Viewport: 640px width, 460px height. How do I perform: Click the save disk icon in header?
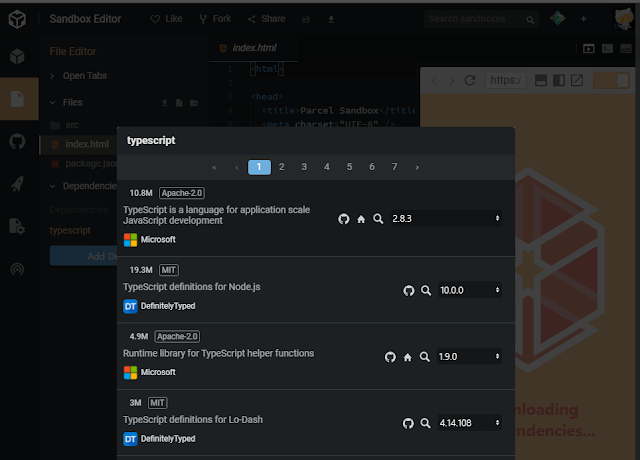[306, 19]
